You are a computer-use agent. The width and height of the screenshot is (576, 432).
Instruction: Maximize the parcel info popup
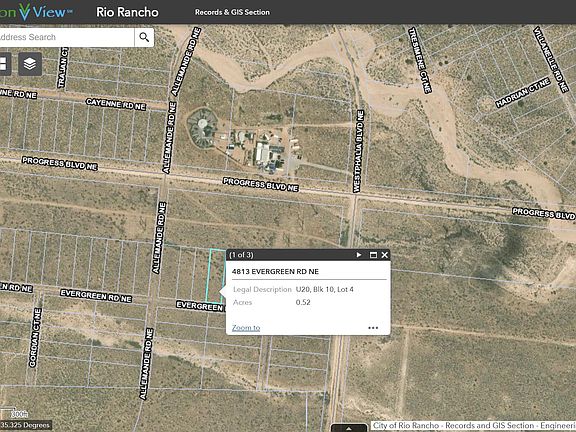click(373, 255)
